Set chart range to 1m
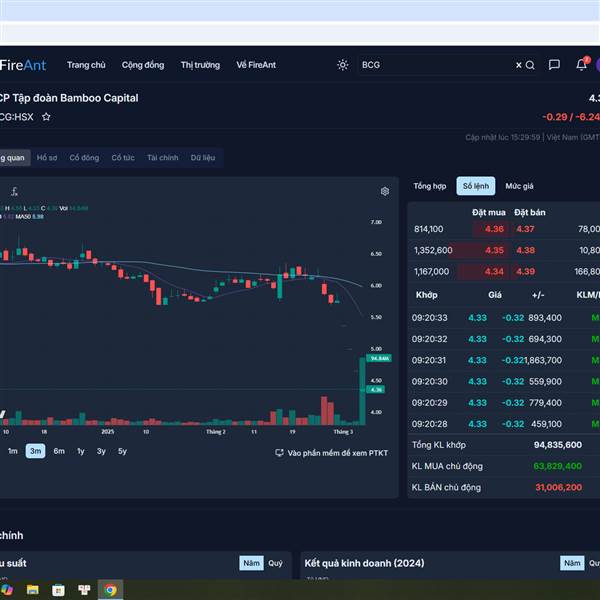600x600 pixels. [x=13, y=451]
